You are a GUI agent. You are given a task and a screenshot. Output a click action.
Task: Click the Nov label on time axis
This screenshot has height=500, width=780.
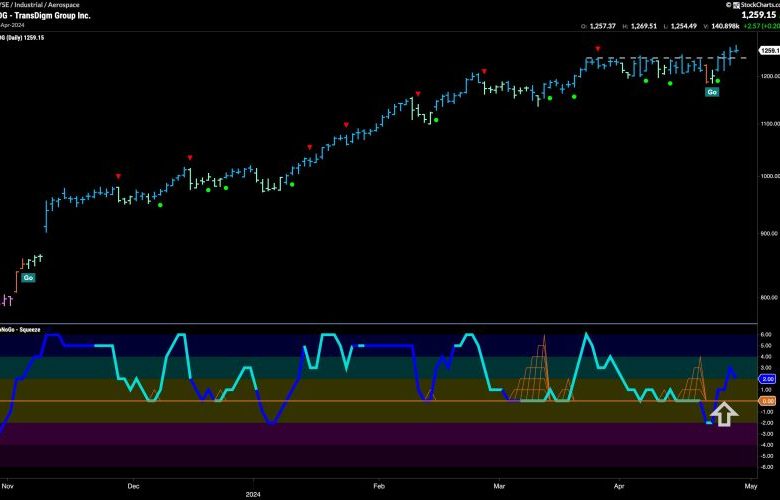tap(7, 486)
